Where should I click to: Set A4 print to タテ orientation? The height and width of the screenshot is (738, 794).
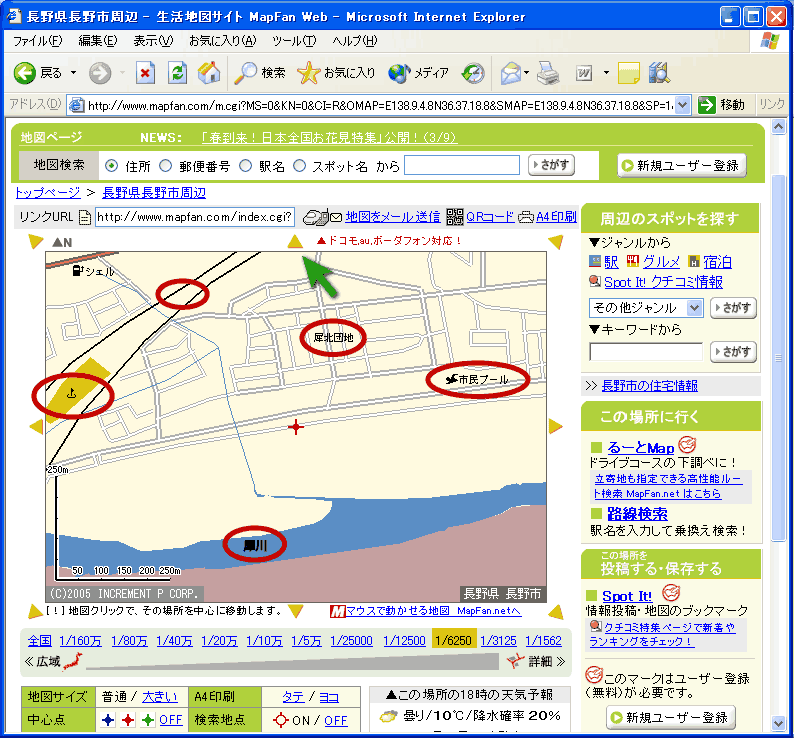[x=294, y=697]
